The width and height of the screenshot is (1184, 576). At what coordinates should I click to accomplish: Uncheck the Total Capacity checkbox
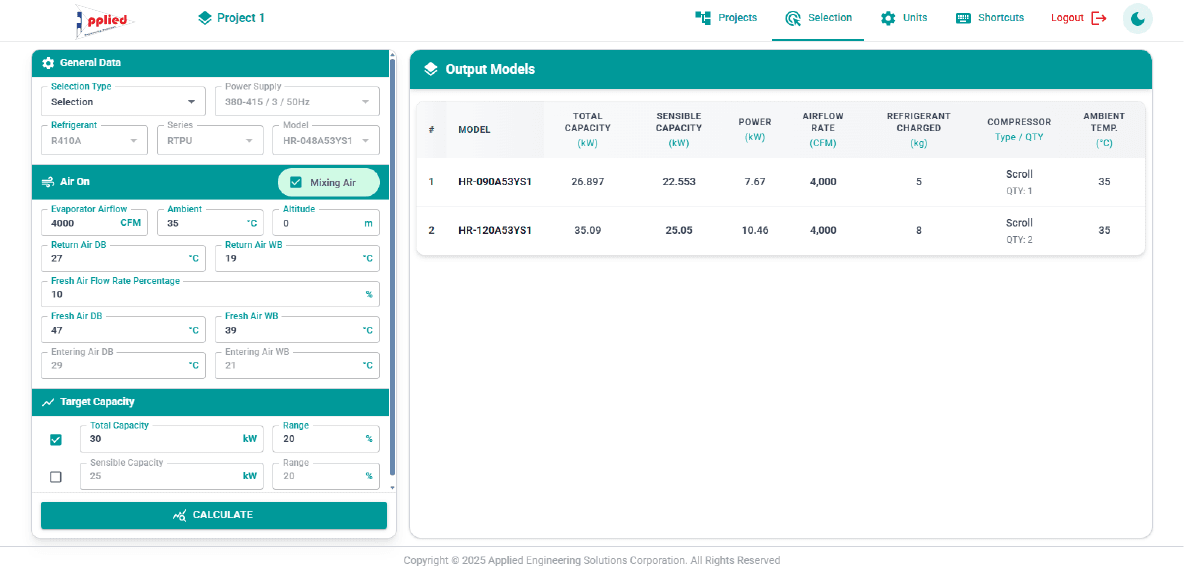tap(56, 439)
